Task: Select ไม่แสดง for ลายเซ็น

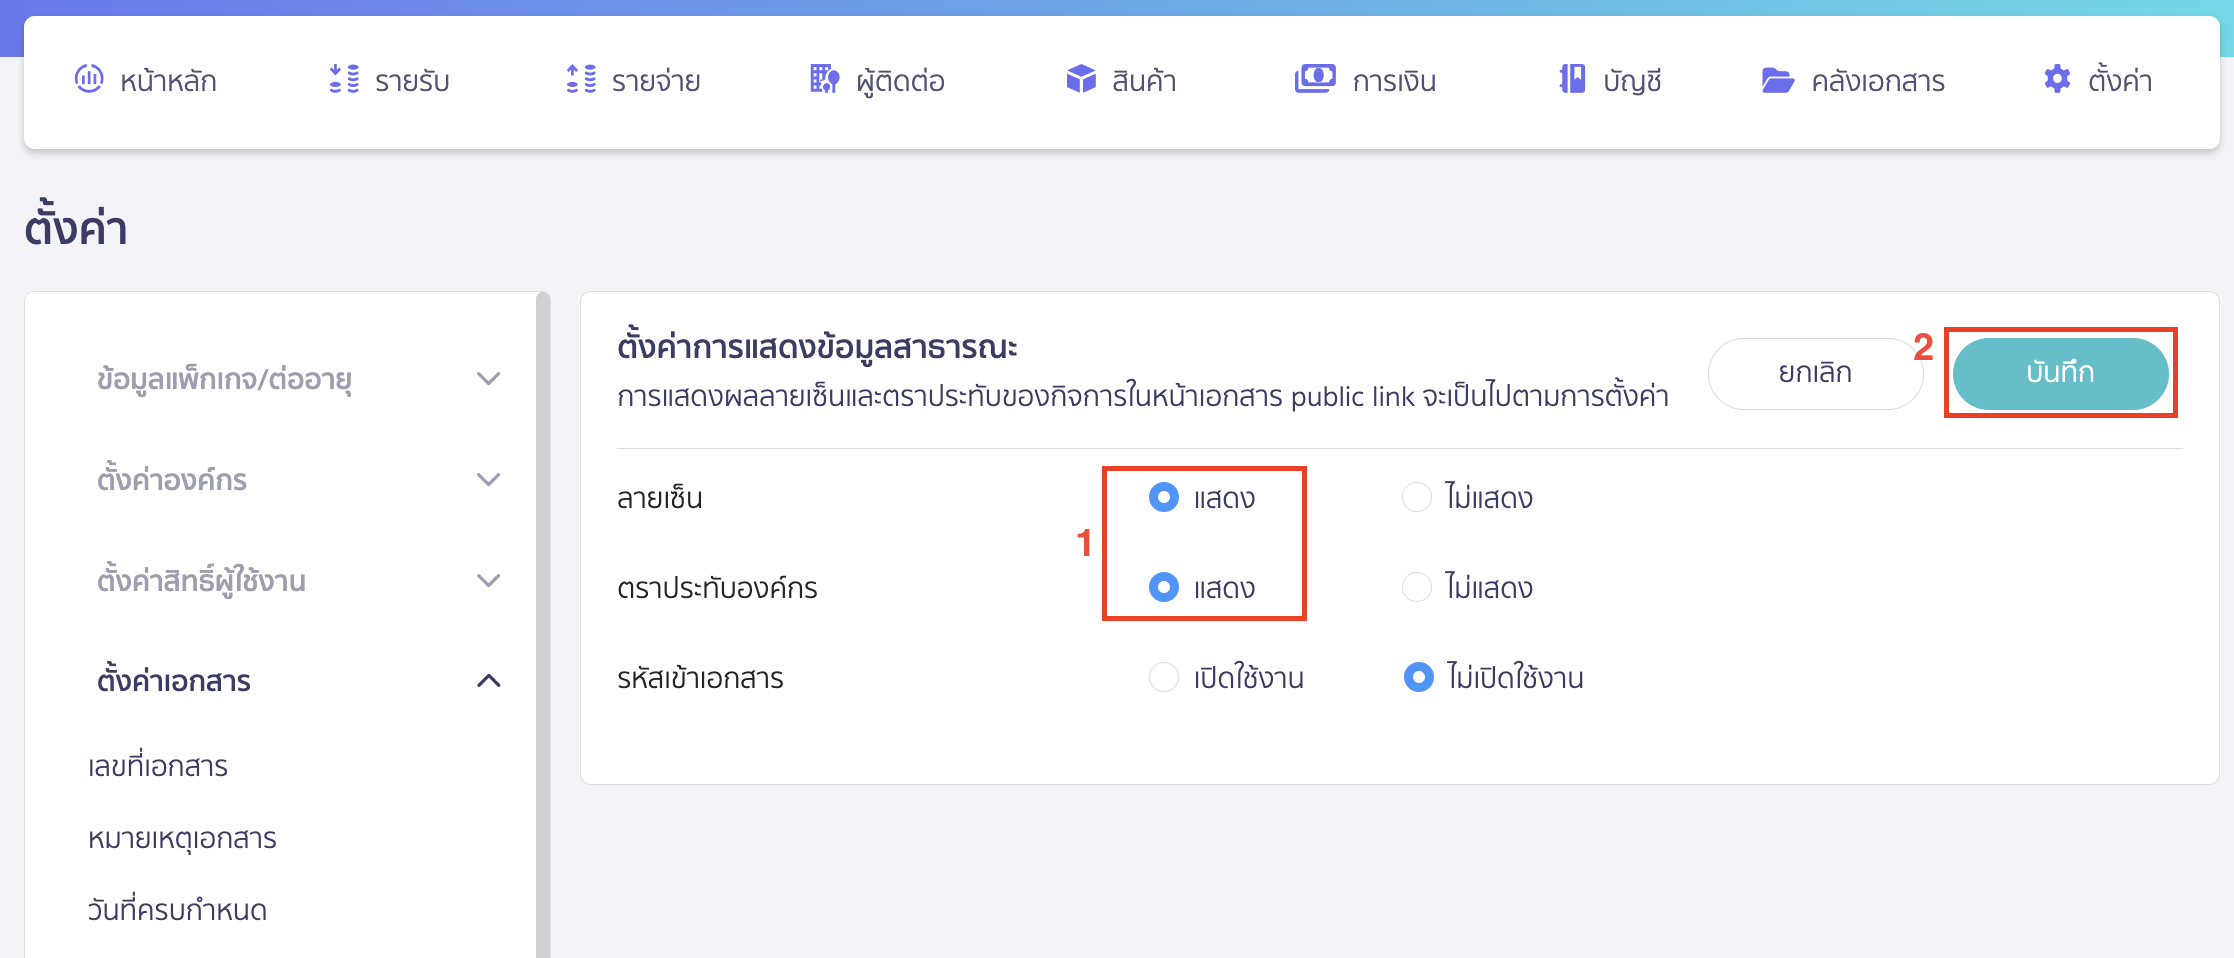Action: (x=1417, y=497)
